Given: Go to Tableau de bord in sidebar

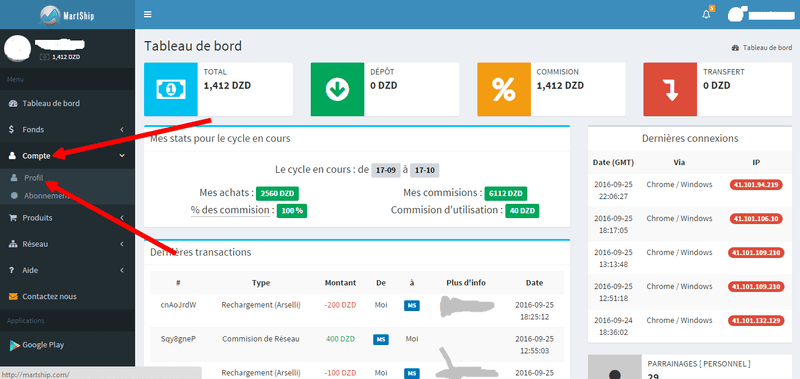Looking at the screenshot, I should 67,104.
